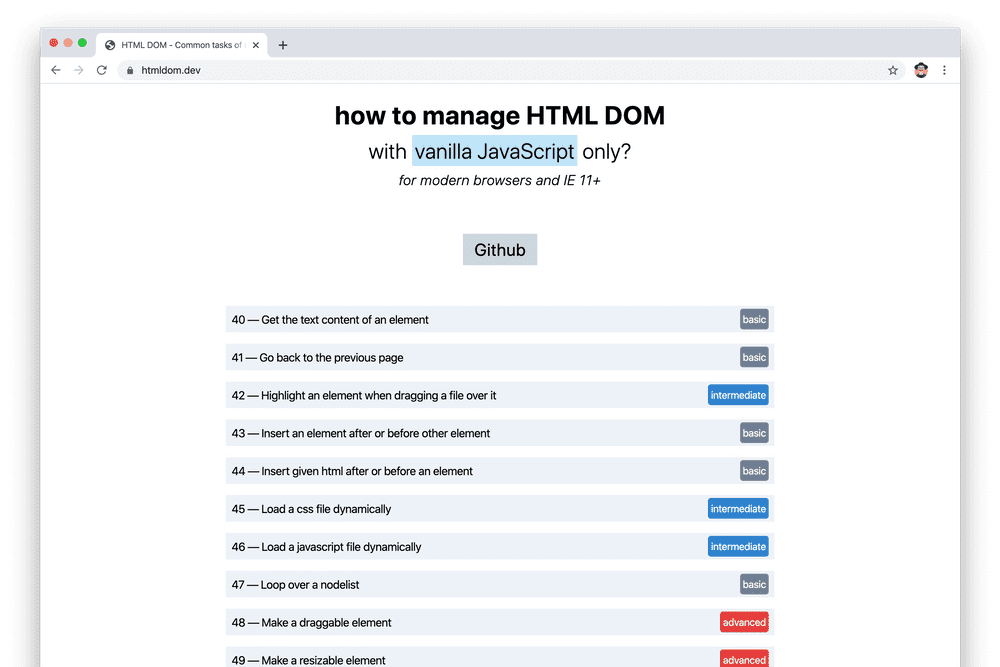The width and height of the screenshot is (1000, 667).
Task: Click the browser back arrow
Action: (56, 70)
